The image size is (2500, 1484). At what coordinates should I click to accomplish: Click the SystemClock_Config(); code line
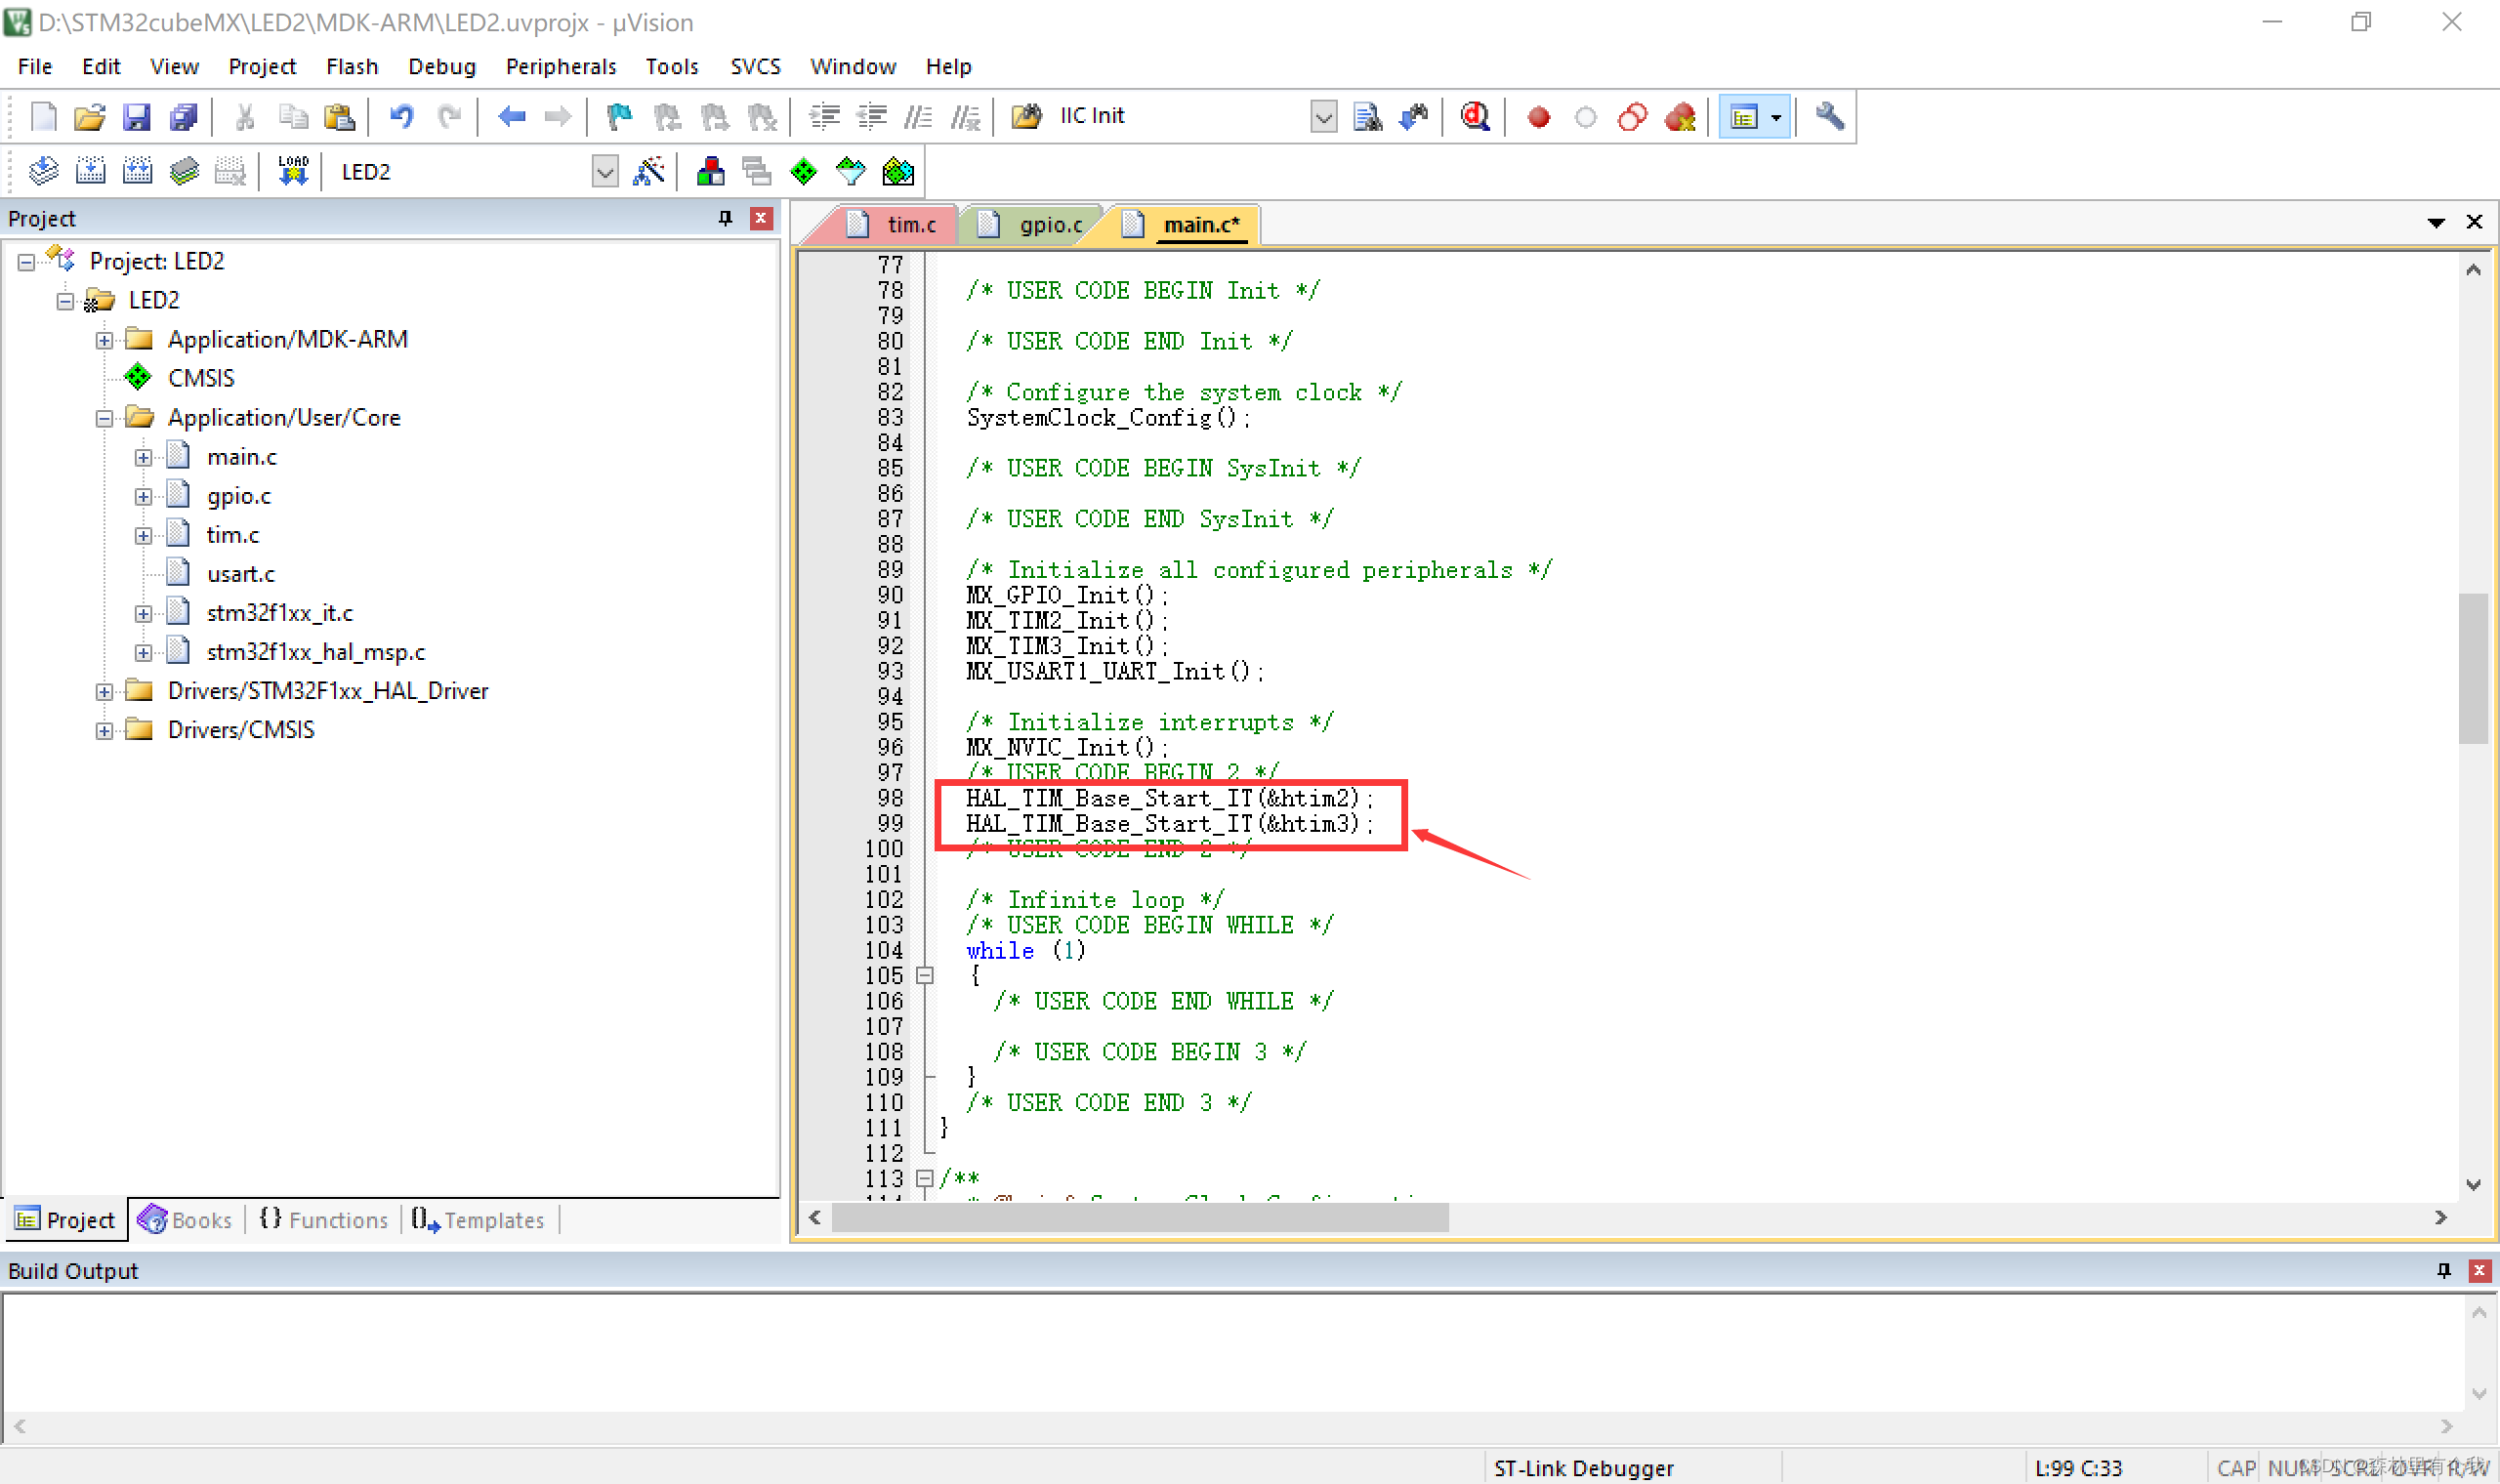coord(1107,418)
